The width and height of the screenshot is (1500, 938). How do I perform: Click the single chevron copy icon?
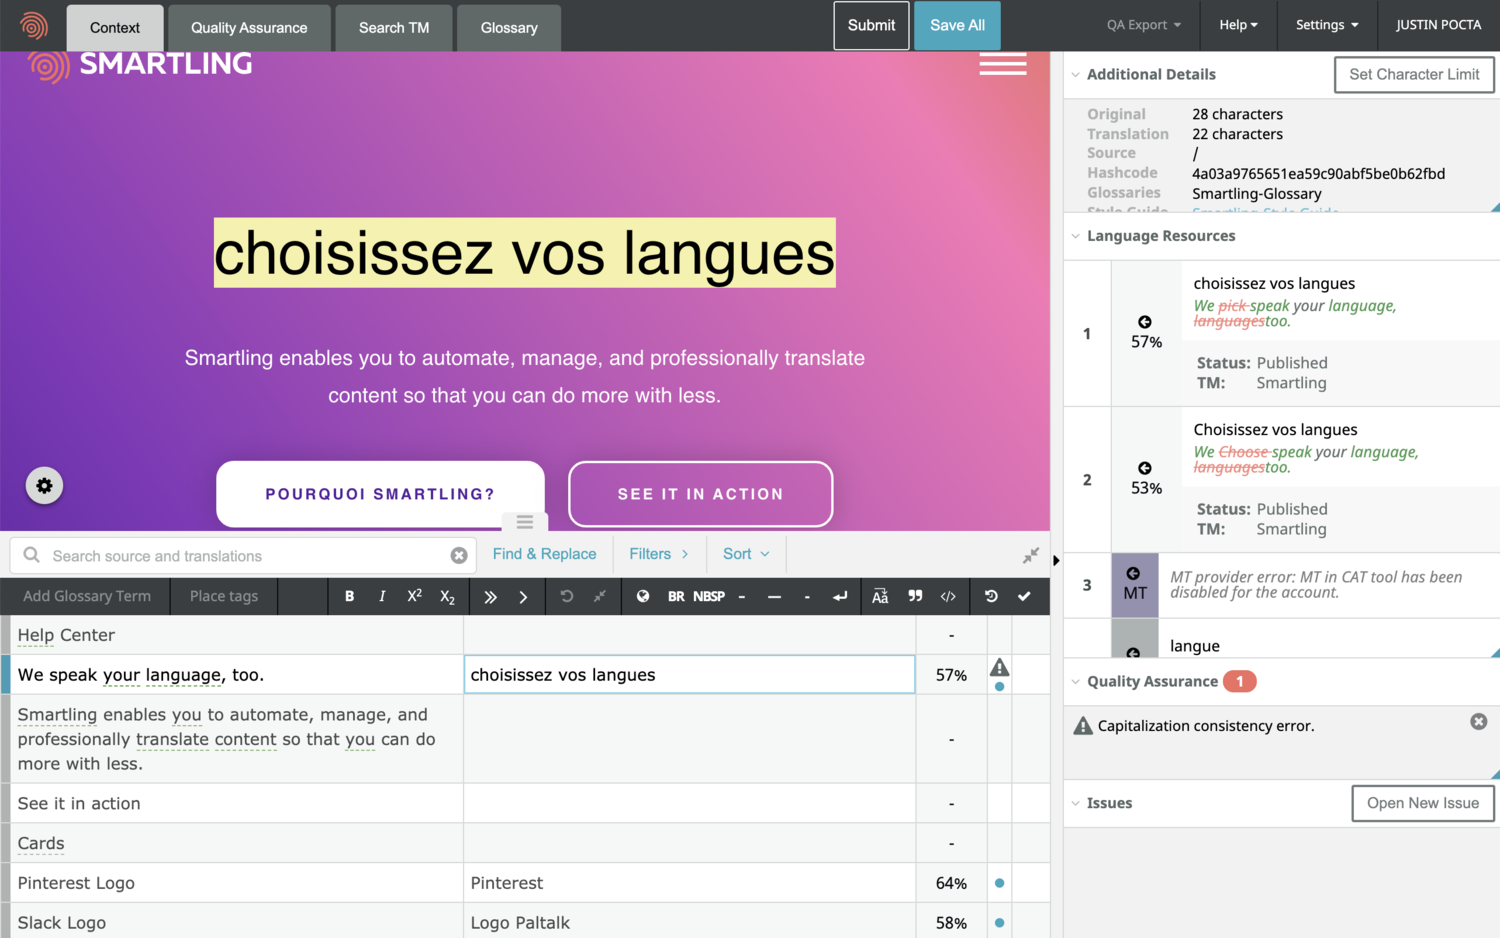pos(523,597)
